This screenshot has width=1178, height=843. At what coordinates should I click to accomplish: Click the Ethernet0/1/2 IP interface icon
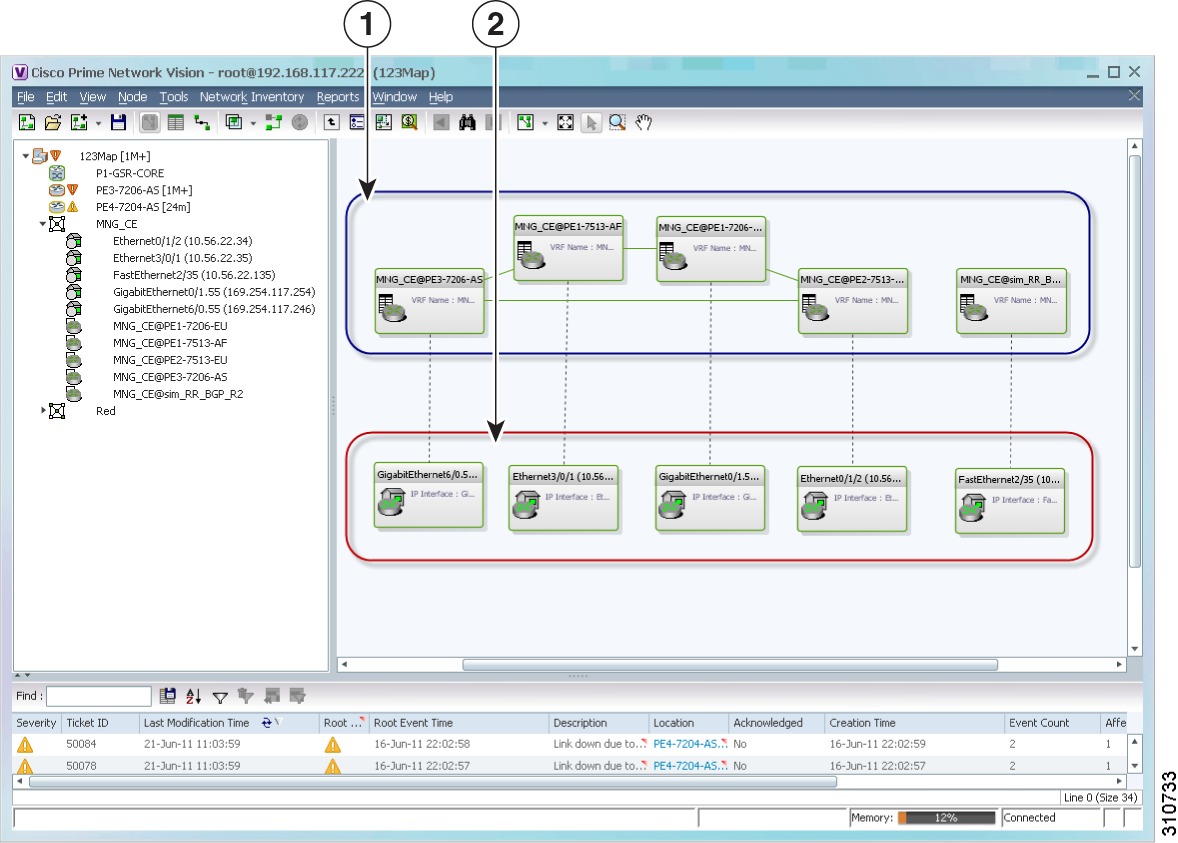[814, 506]
